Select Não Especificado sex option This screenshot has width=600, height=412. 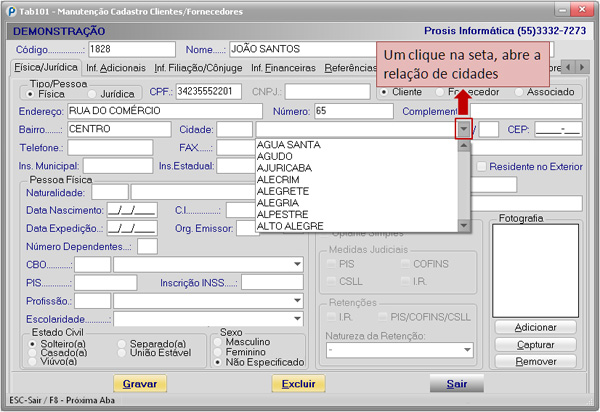tap(218, 362)
